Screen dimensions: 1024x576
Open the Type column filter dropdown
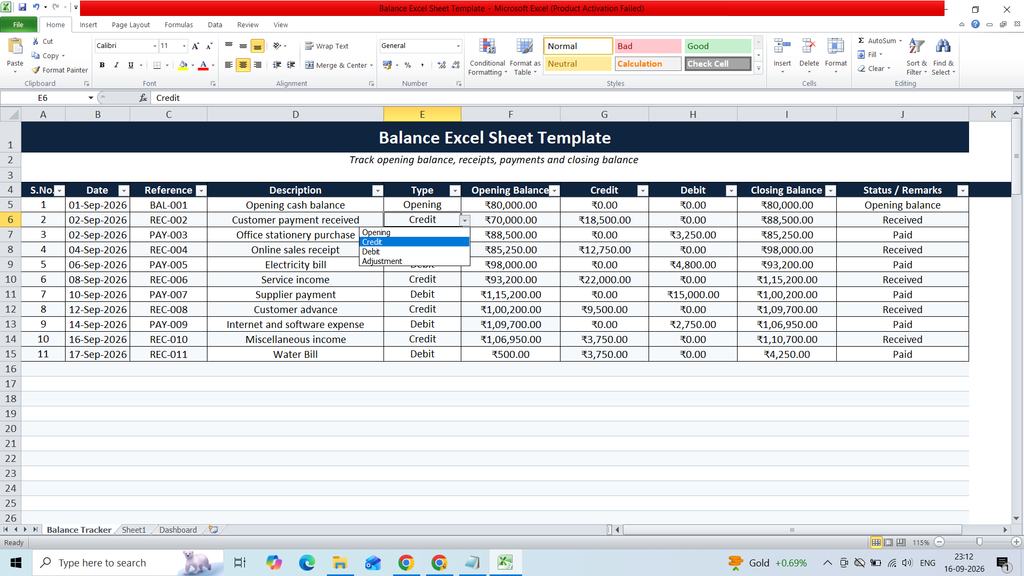[455, 191]
